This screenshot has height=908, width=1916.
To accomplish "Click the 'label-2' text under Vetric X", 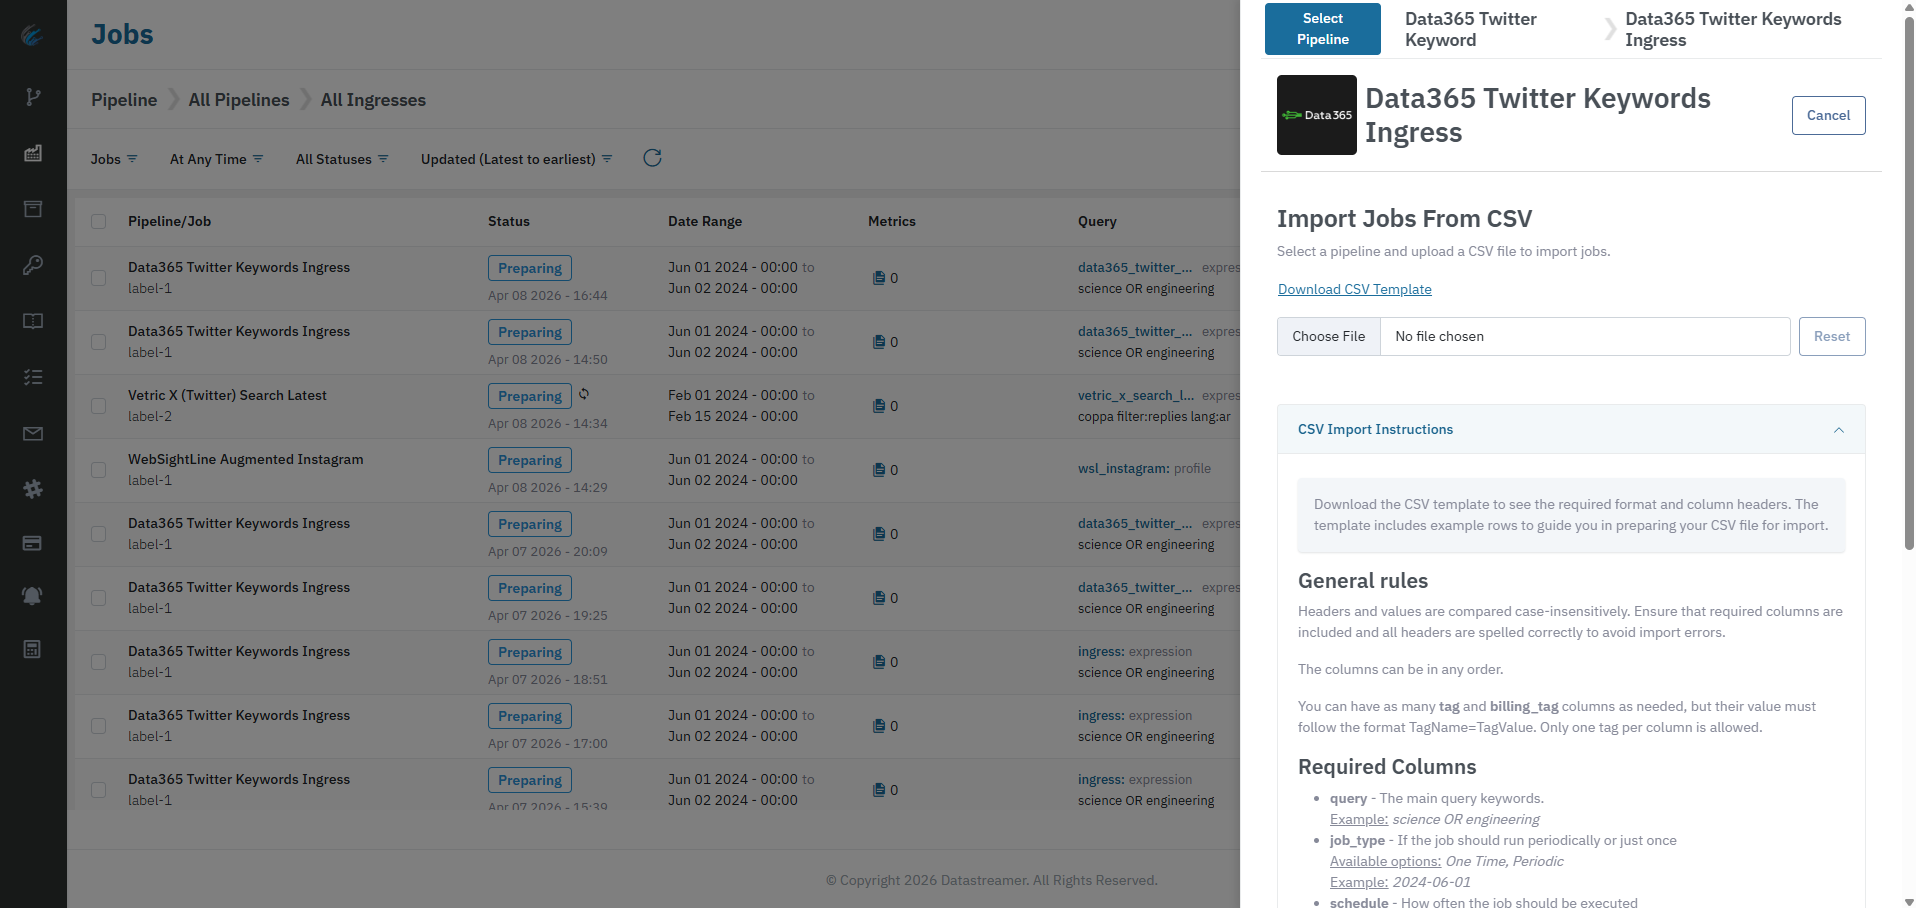I will pyautogui.click(x=150, y=416).
